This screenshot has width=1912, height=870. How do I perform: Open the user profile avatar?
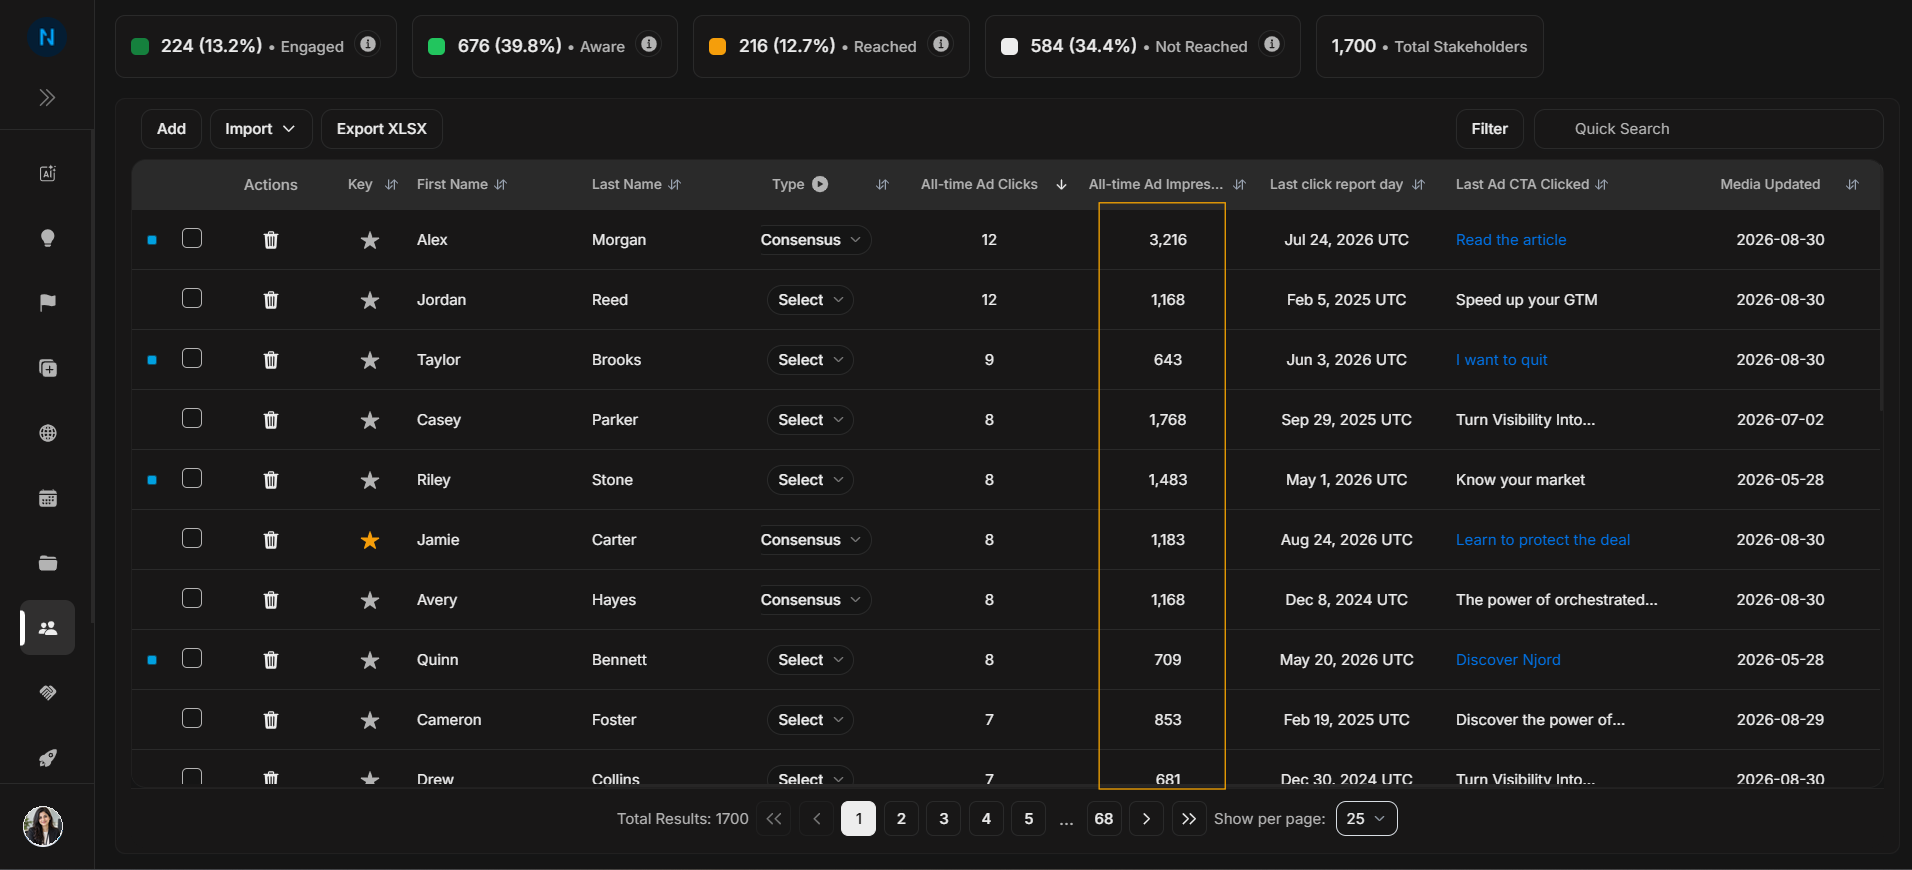pyautogui.click(x=43, y=826)
